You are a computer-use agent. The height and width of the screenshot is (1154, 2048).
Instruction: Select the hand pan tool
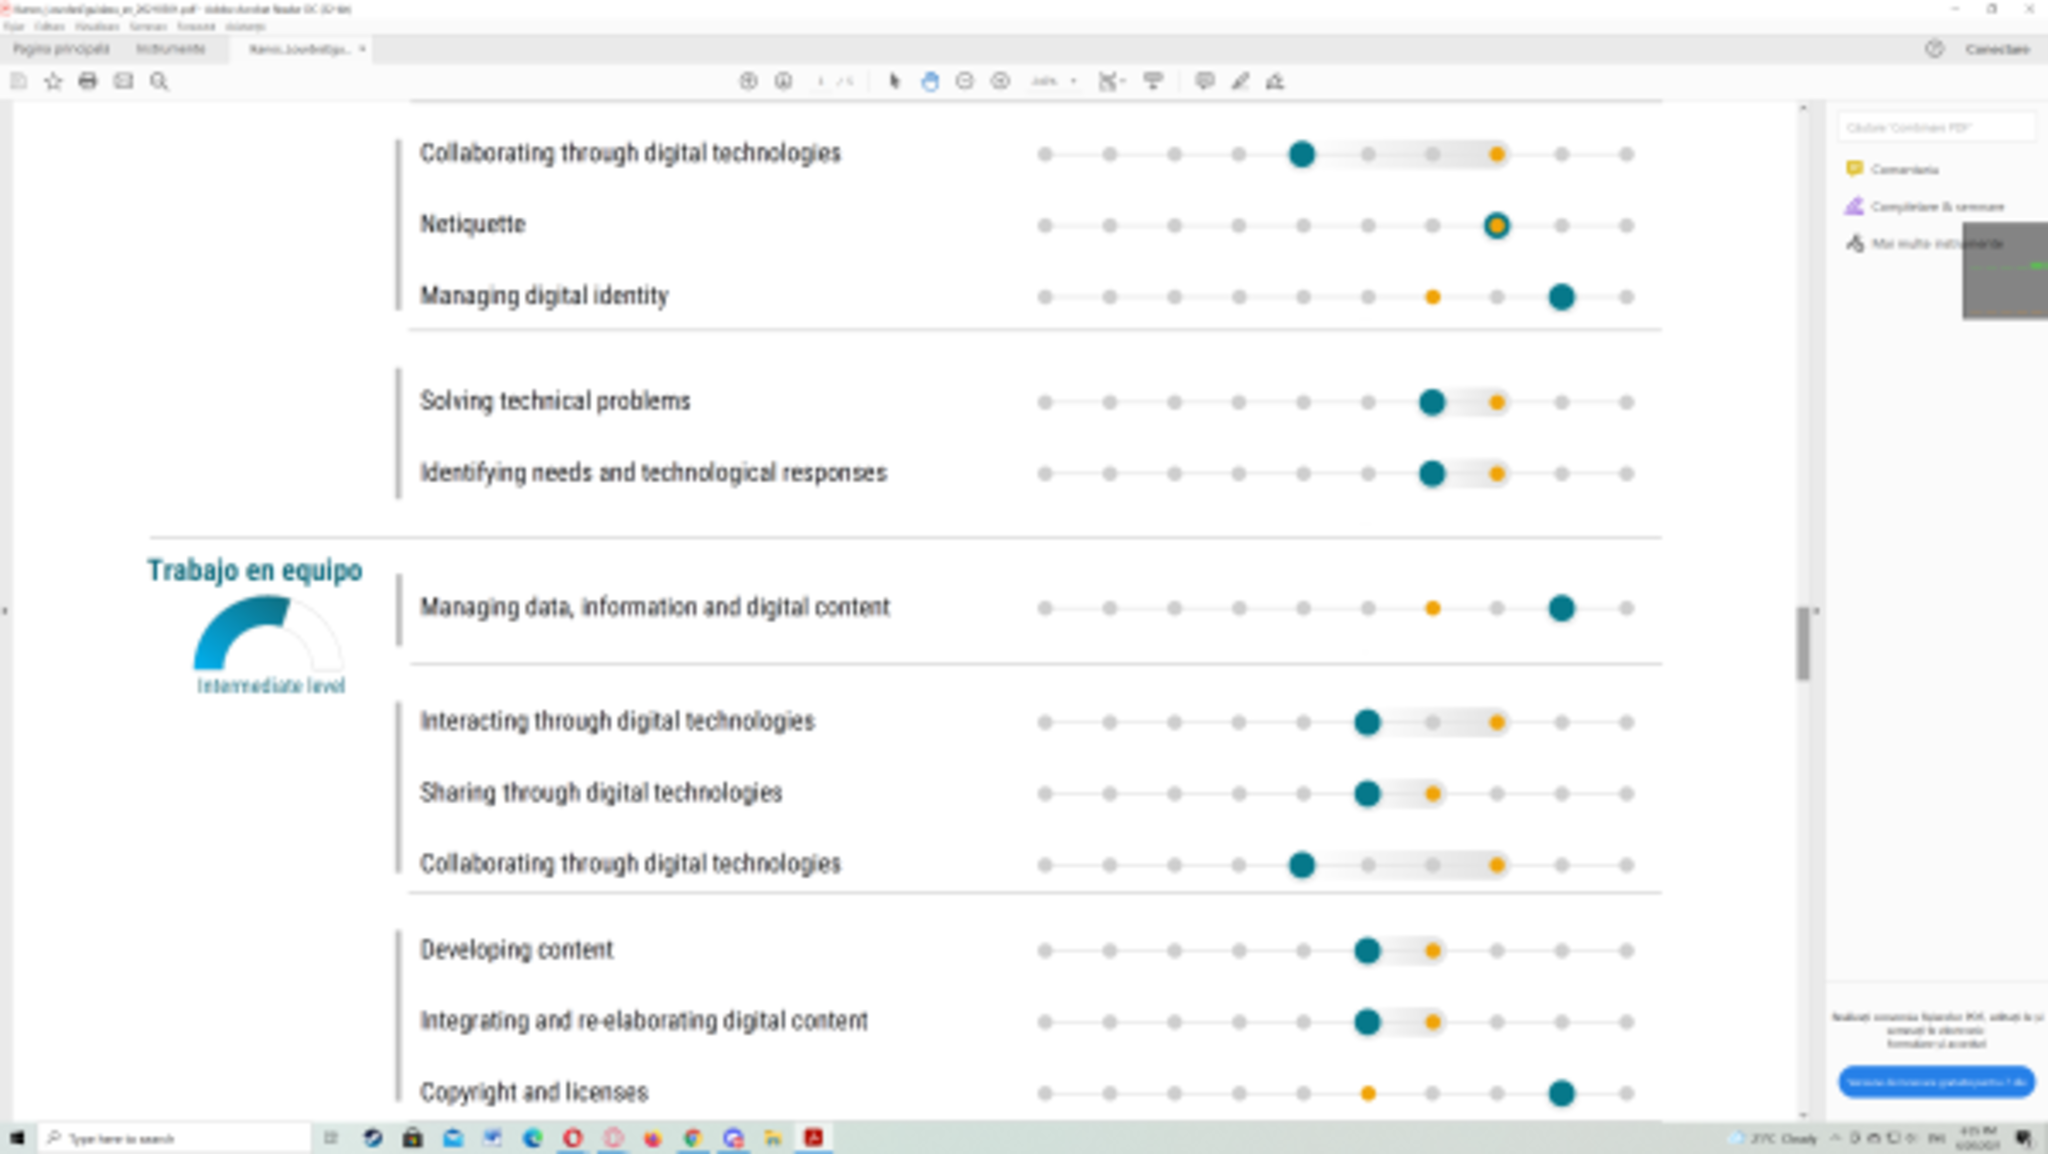tap(930, 81)
